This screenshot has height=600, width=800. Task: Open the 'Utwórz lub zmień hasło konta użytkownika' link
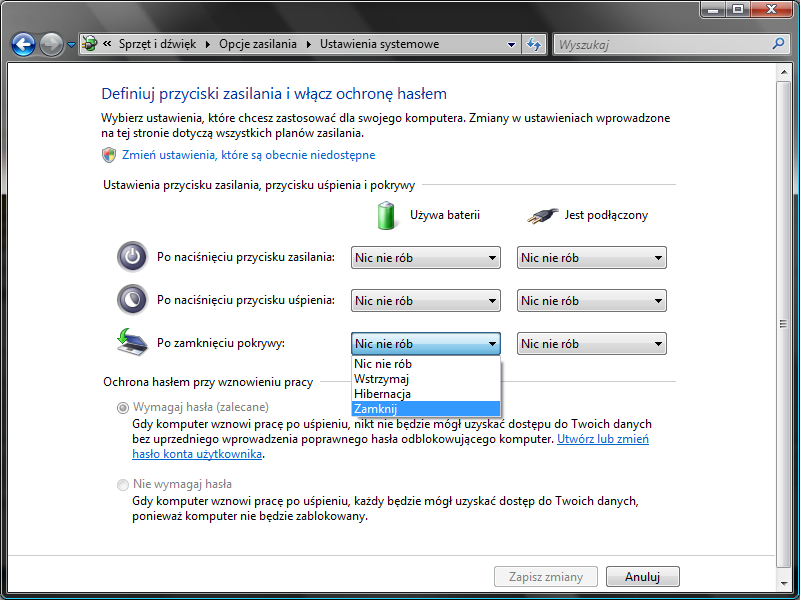pyautogui.click(x=603, y=439)
